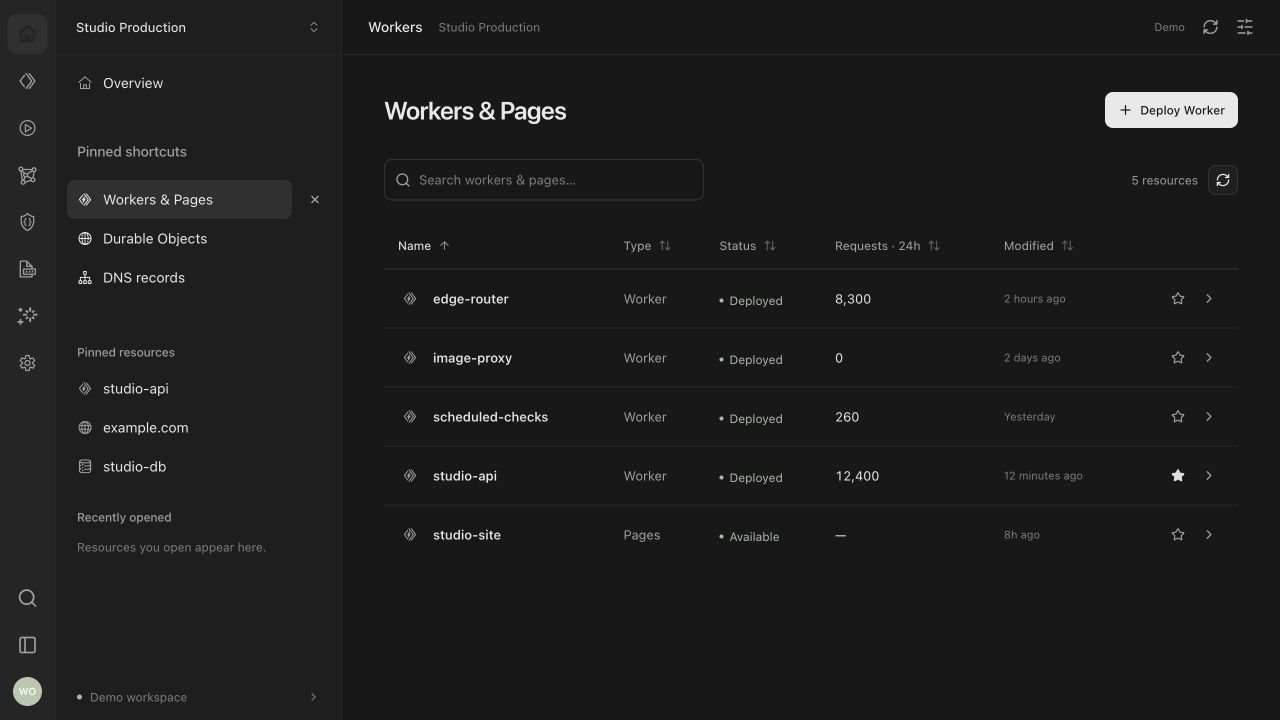Click the network nodes icon in the left rail

click(27, 175)
